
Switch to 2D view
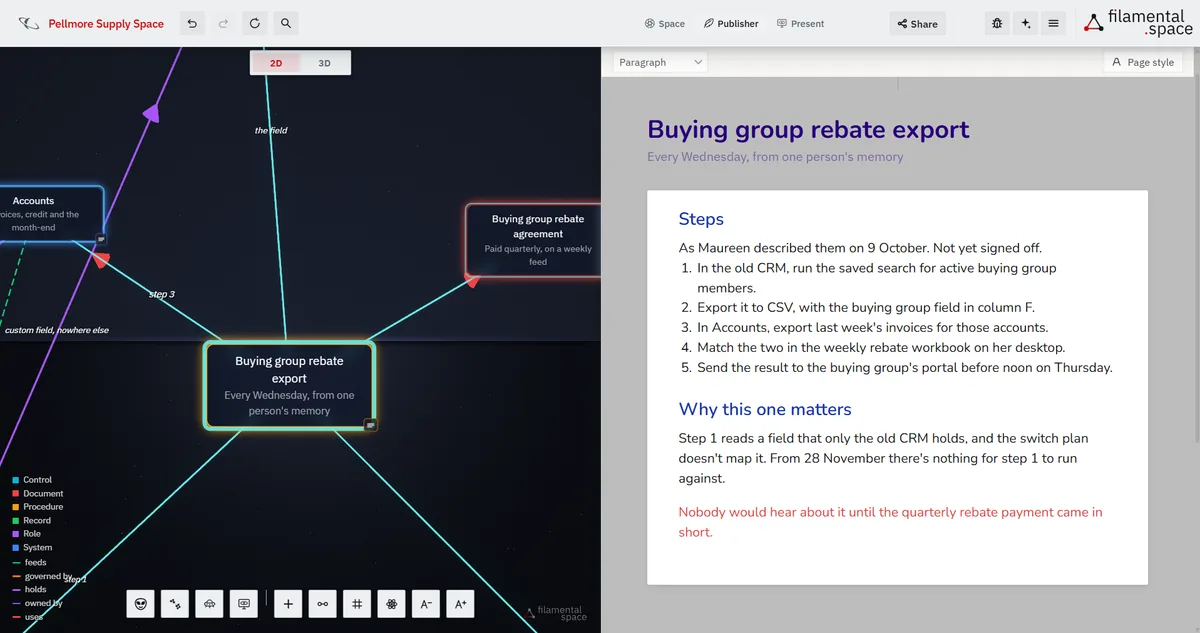point(276,63)
